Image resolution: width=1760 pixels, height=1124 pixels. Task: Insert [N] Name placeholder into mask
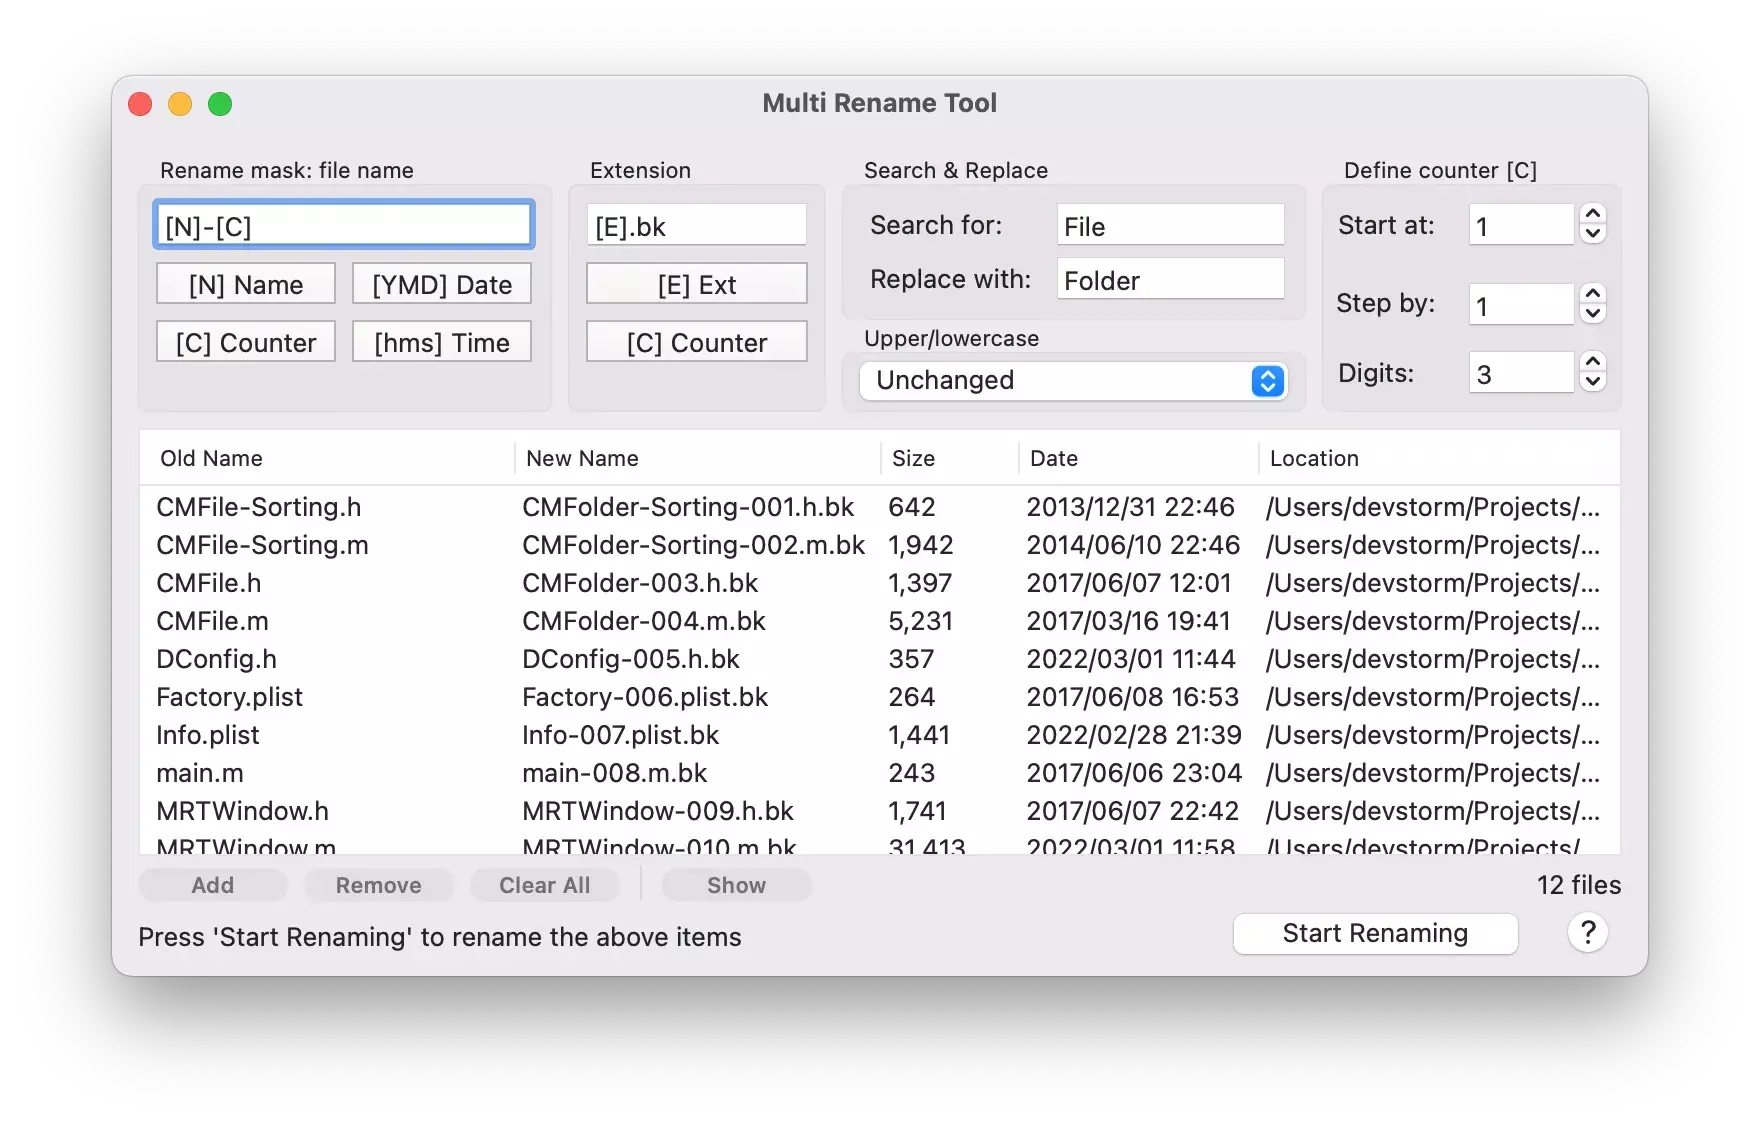pos(246,285)
